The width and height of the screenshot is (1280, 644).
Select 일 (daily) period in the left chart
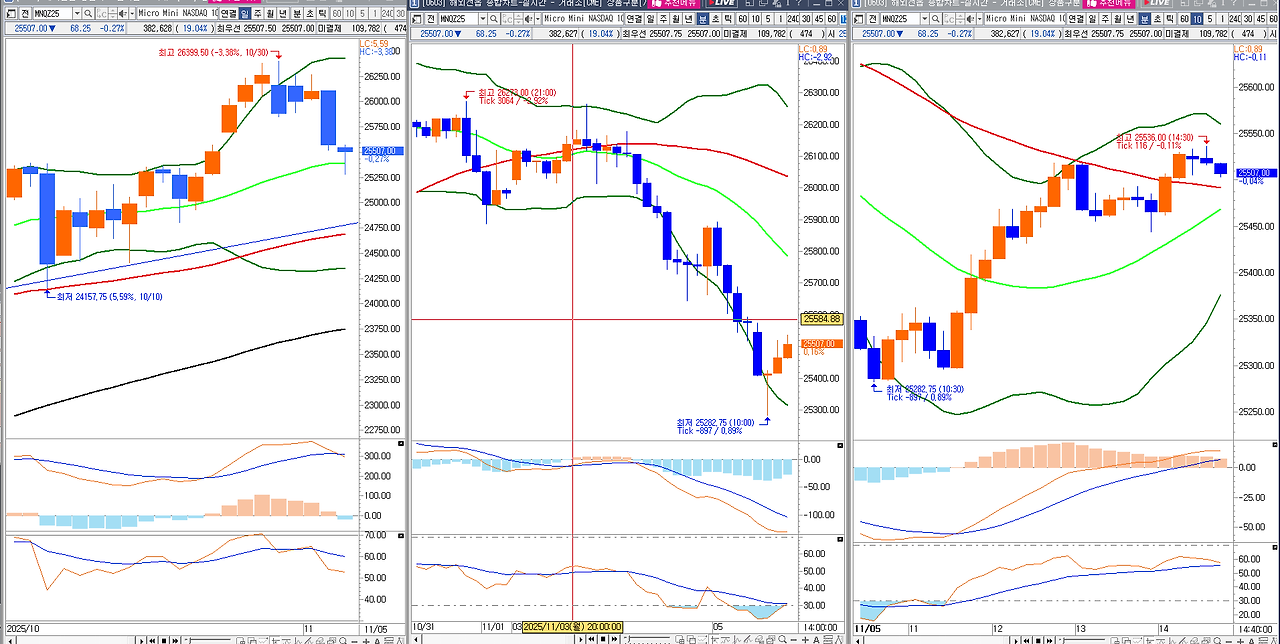[x=245, y=14]
